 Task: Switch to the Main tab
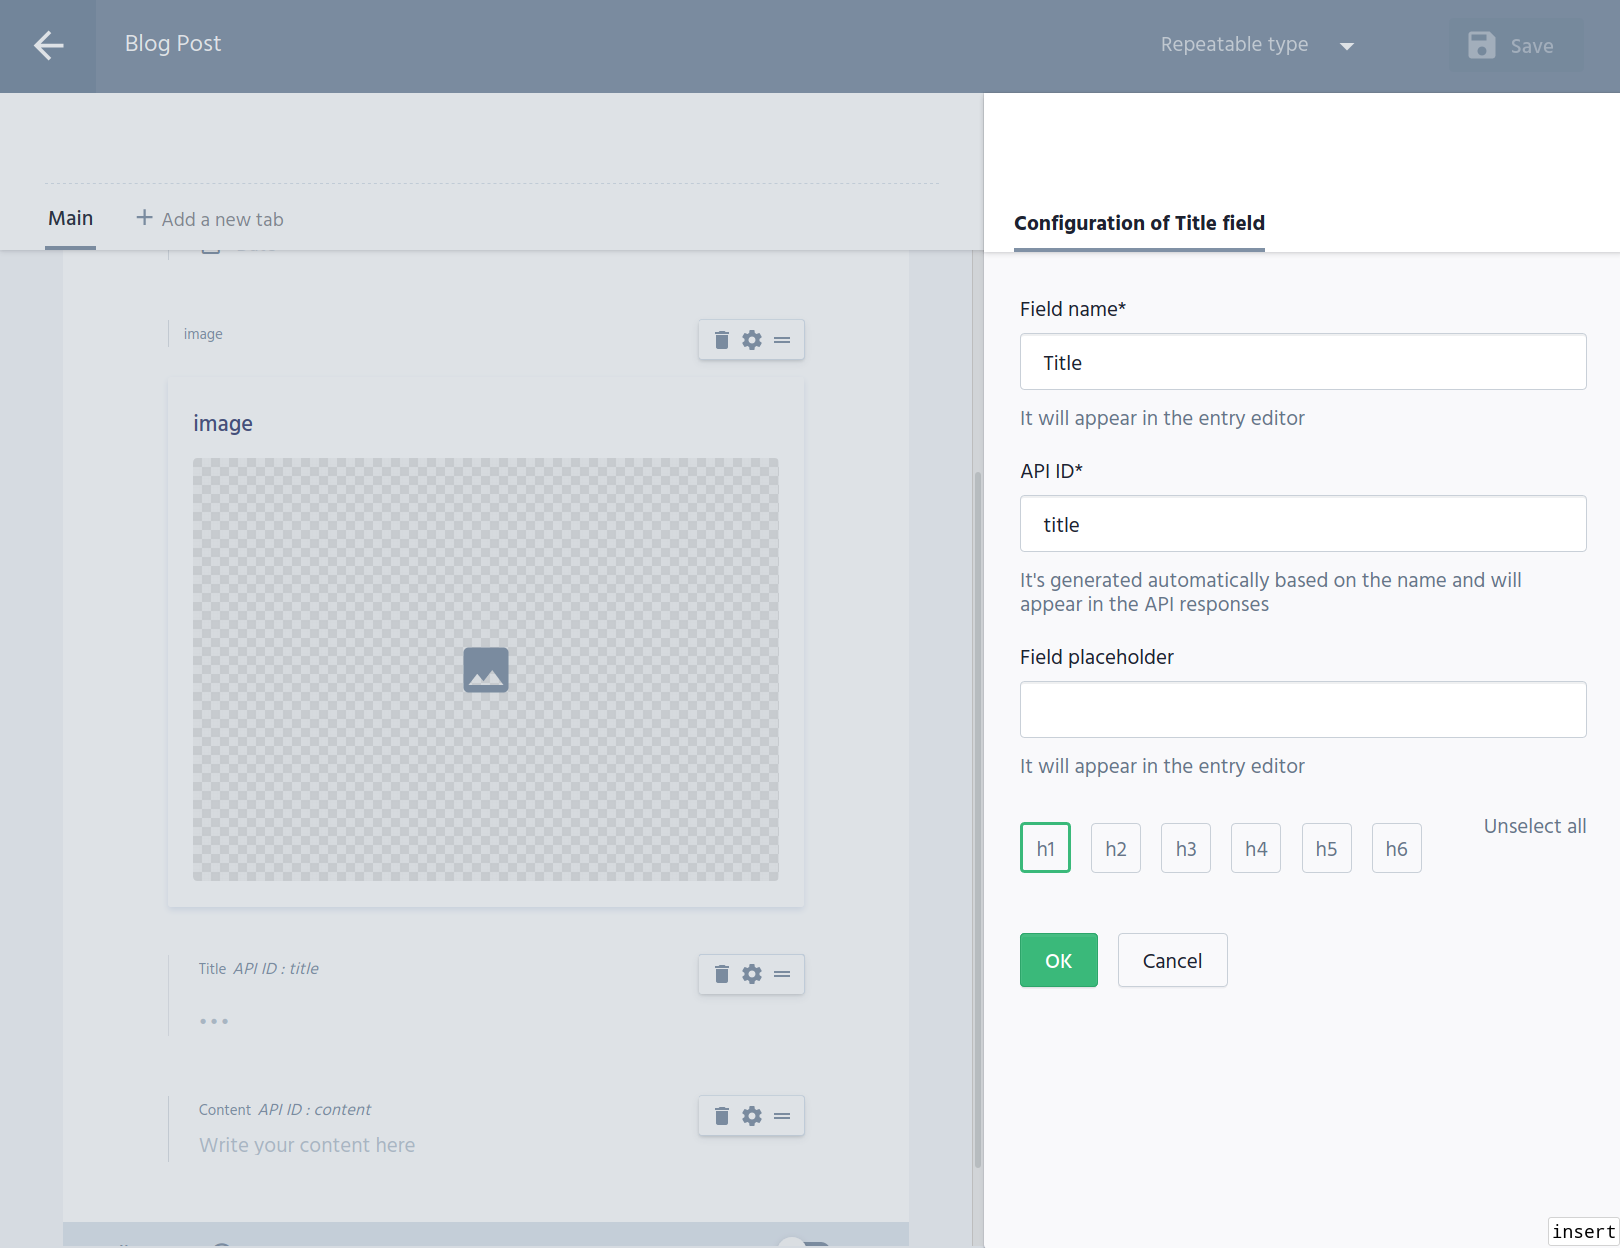[70, 219]
